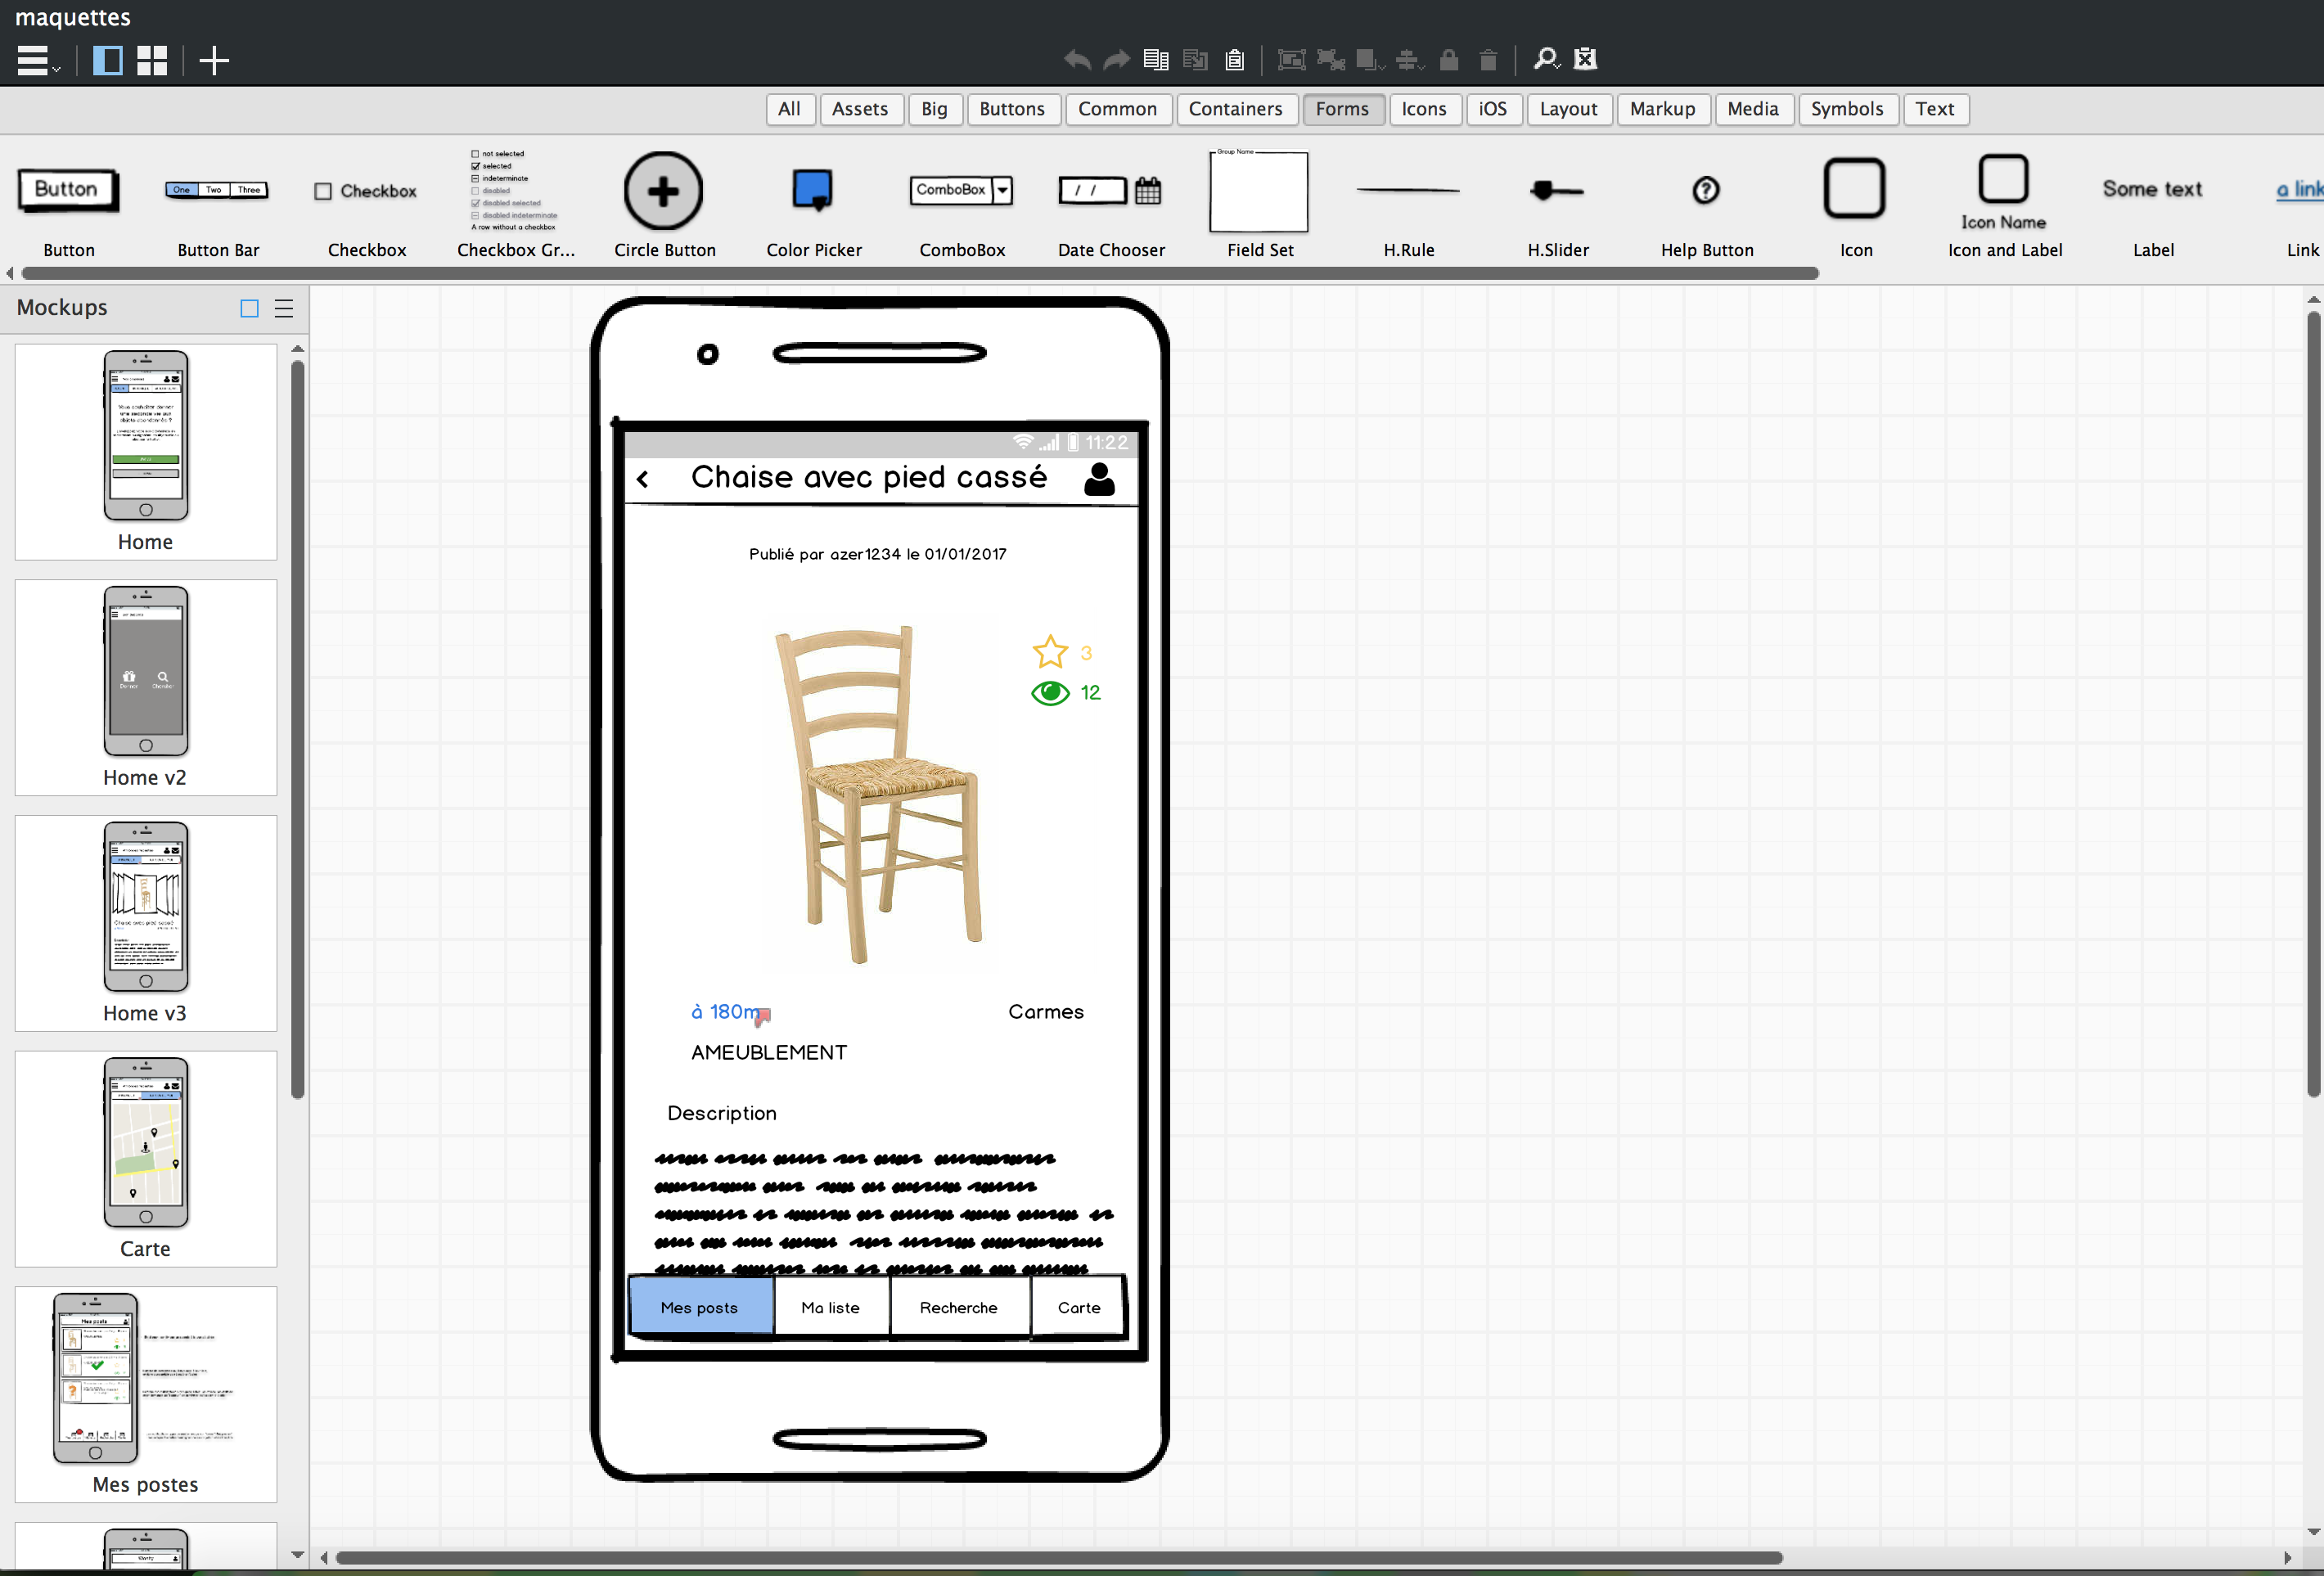The height and width of the screenshot is (1576, 2324).
Task: Switch to the Symbols tab
Action: [1847, 109]
